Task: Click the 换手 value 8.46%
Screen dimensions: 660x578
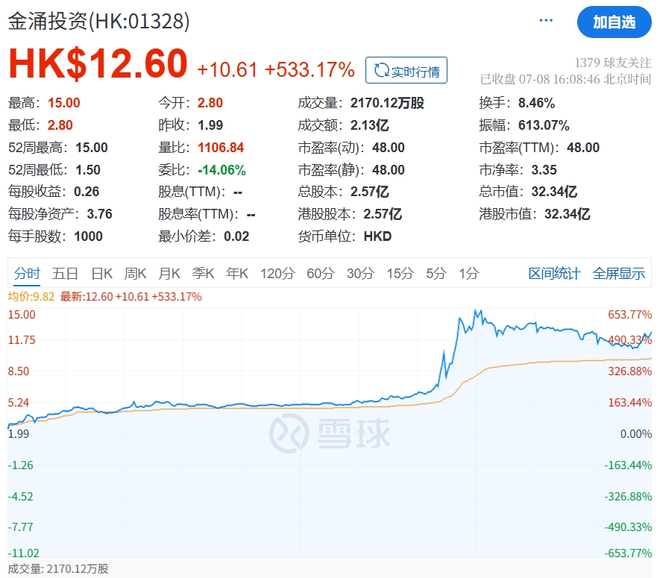Action: (536, 103)
